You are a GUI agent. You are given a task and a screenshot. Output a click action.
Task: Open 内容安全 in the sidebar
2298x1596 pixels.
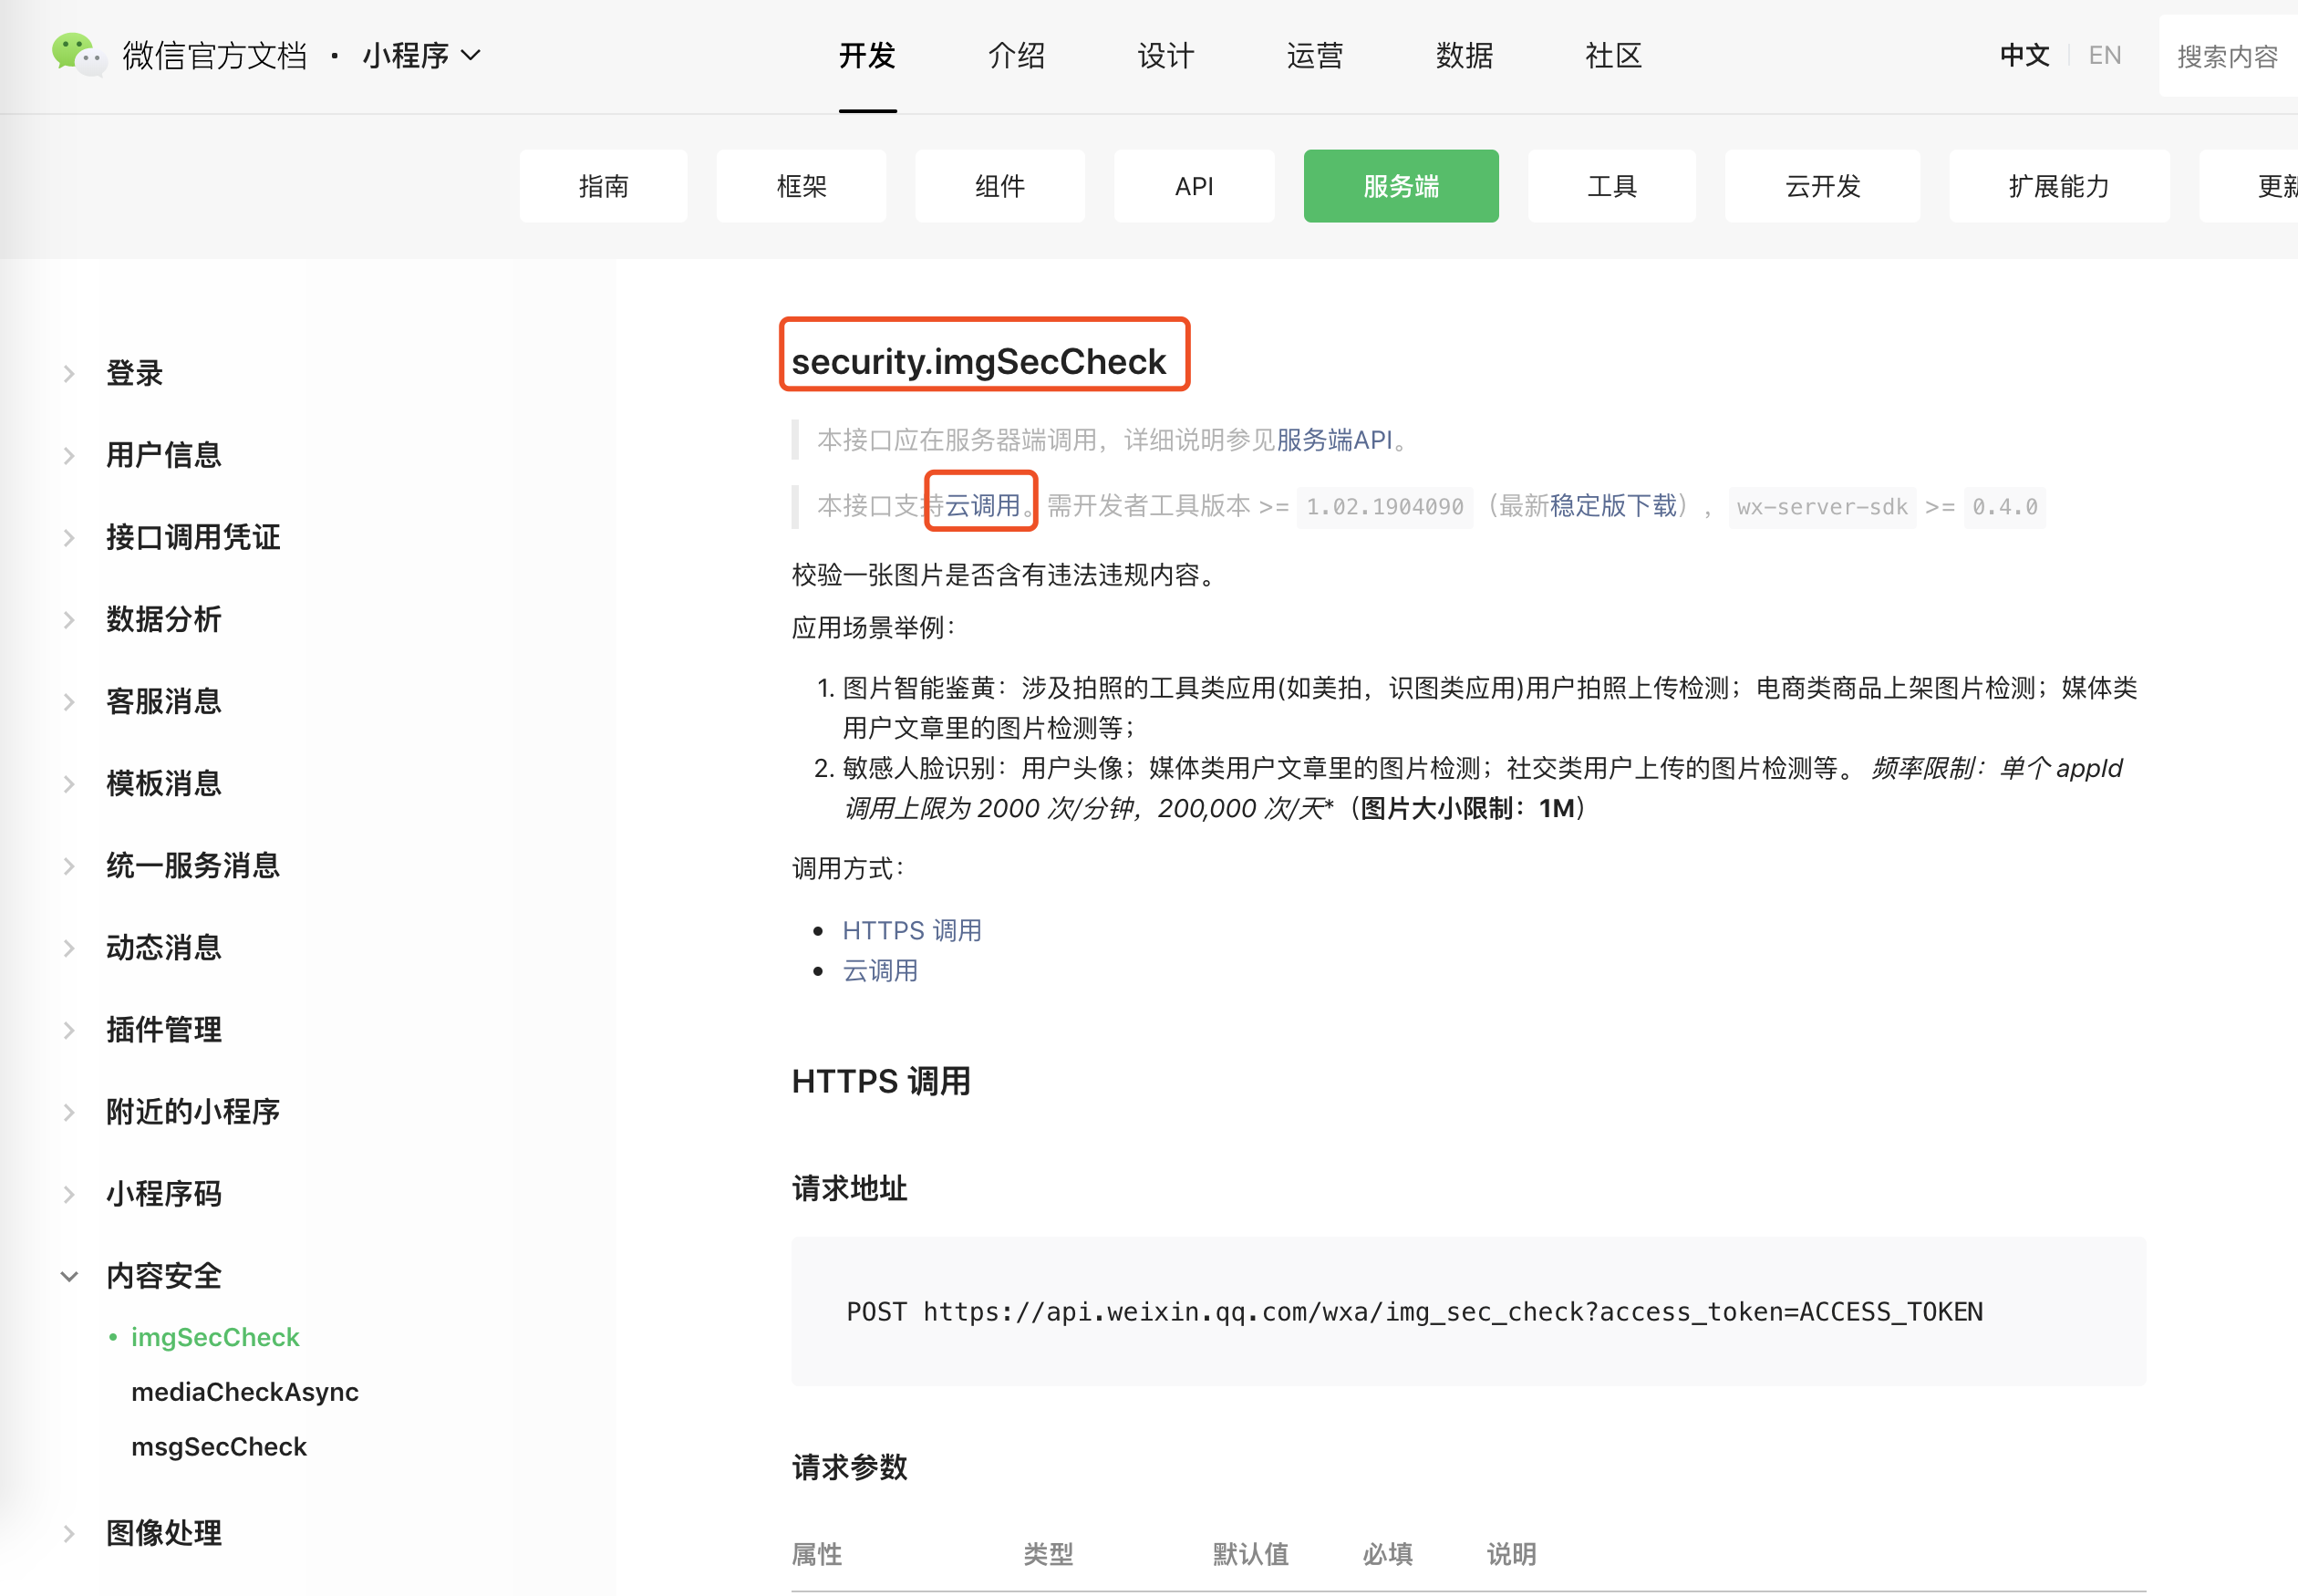pos(164,1276)
